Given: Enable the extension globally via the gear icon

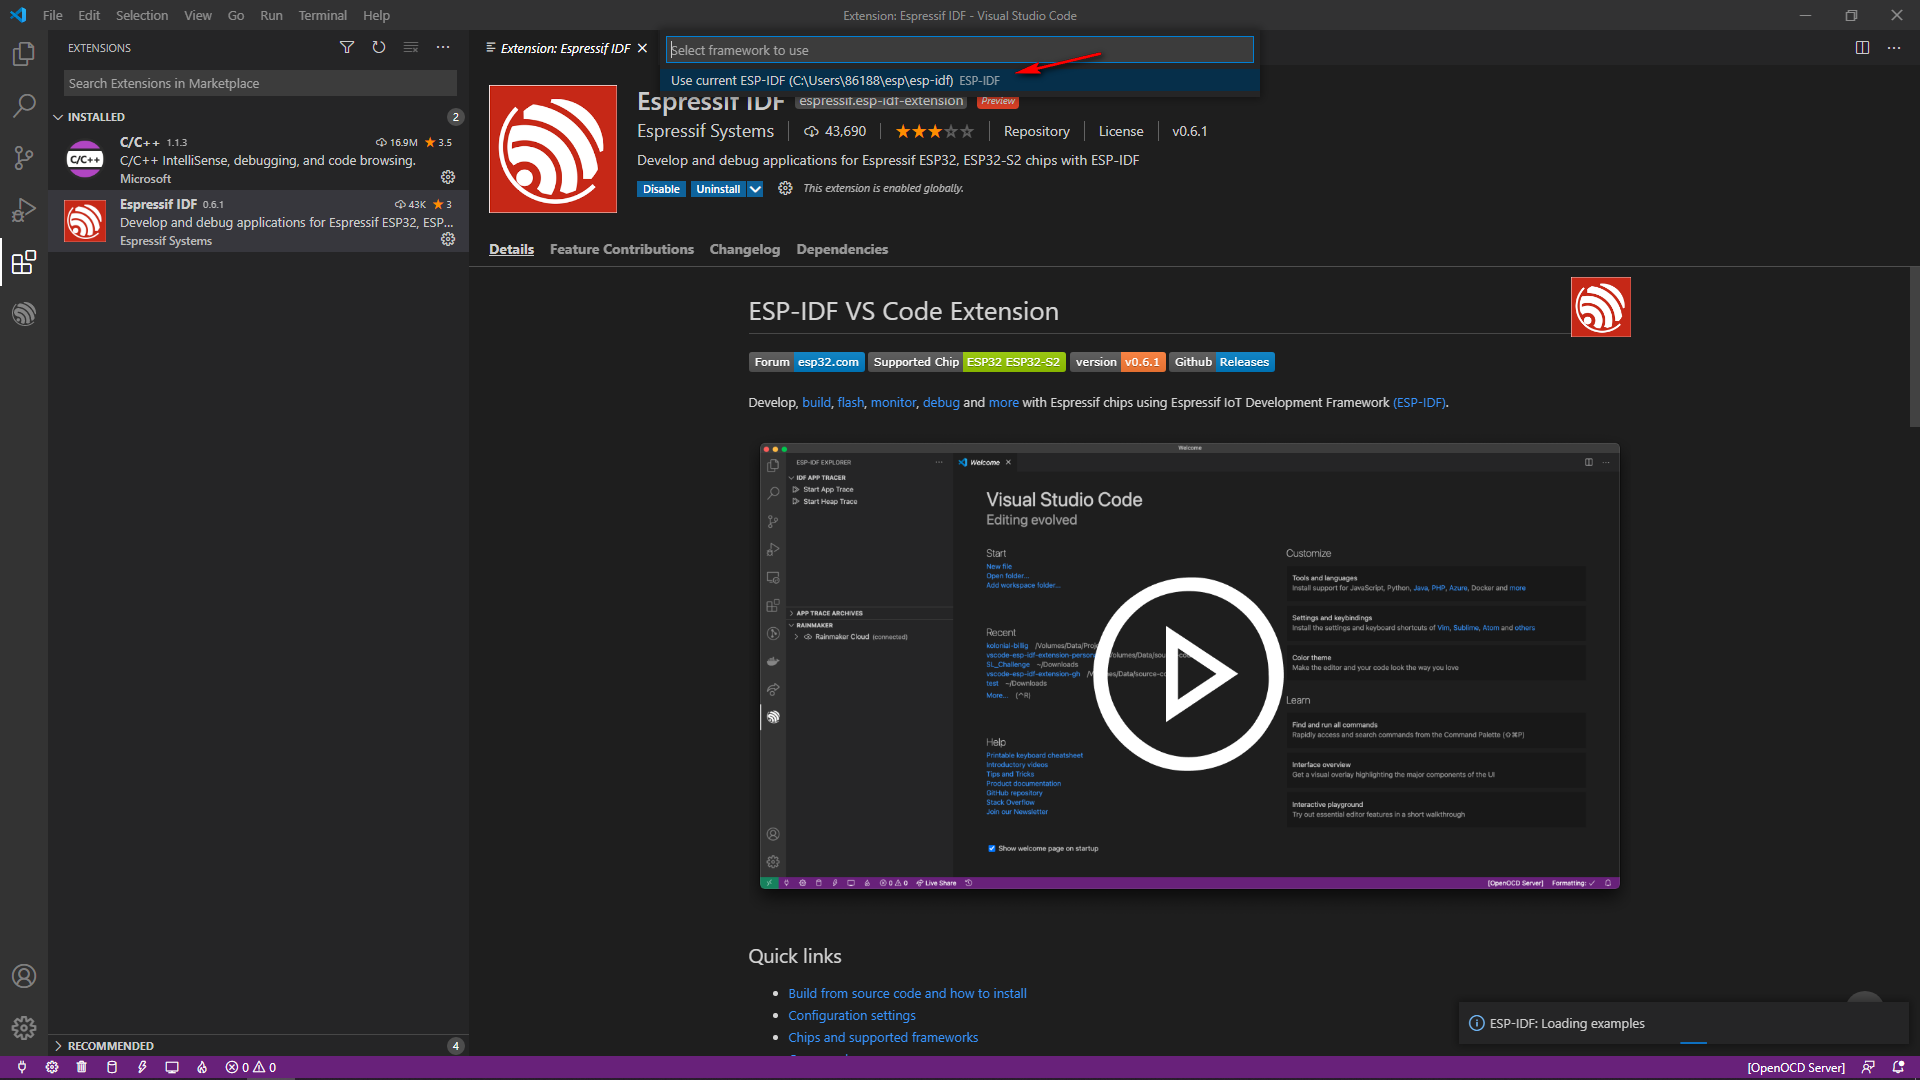Looking at the screenshot, I should tap(785, 188).
